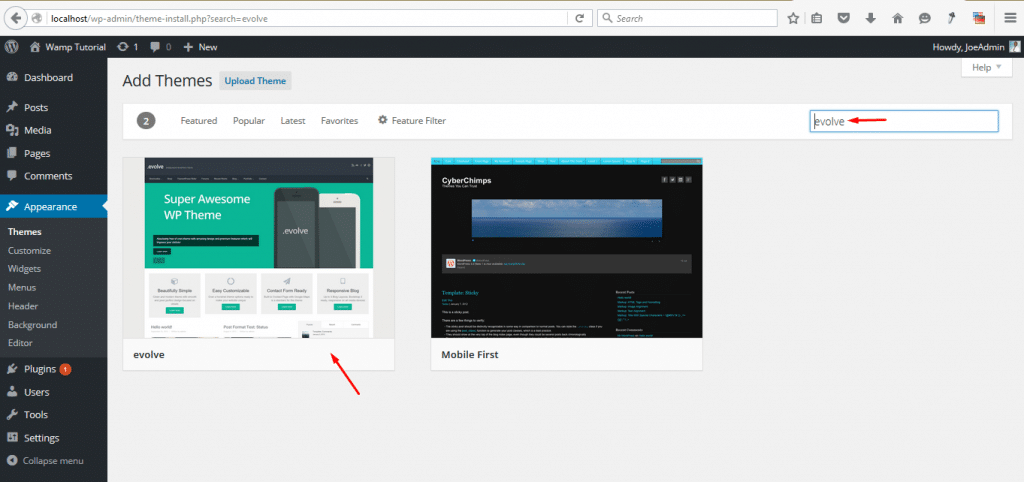The image size is (1024, 482).
Task: Click the Themes submenu item
Action: pyautogui.click(x=24, y=232)
